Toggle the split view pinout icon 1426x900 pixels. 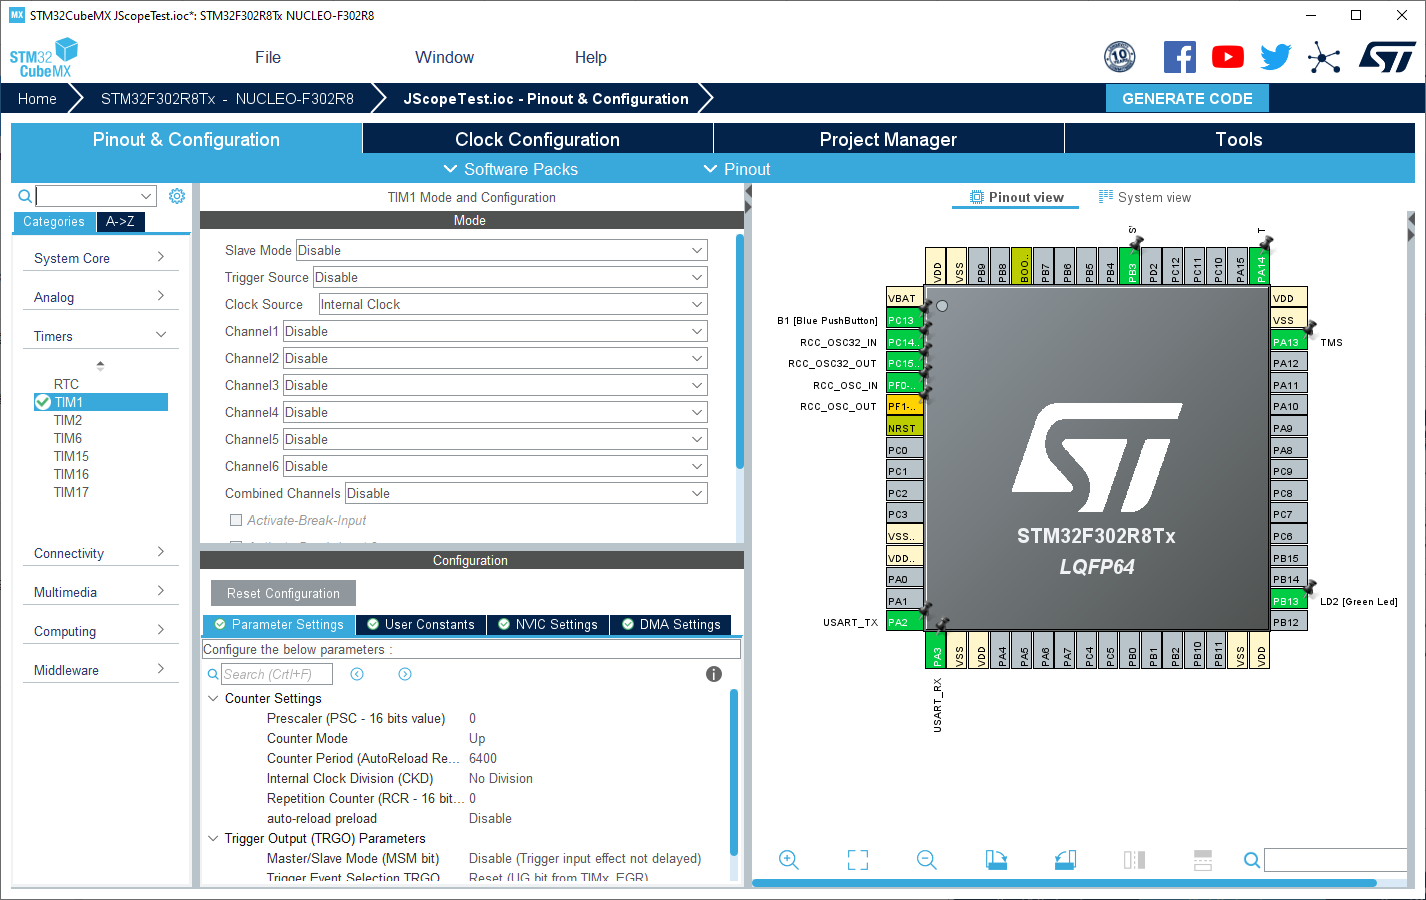[1134, 860]
